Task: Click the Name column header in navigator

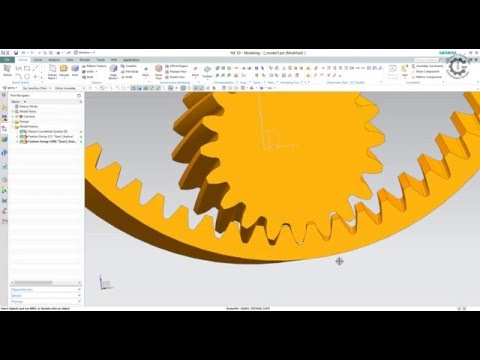Action: [x=19, y=101]
